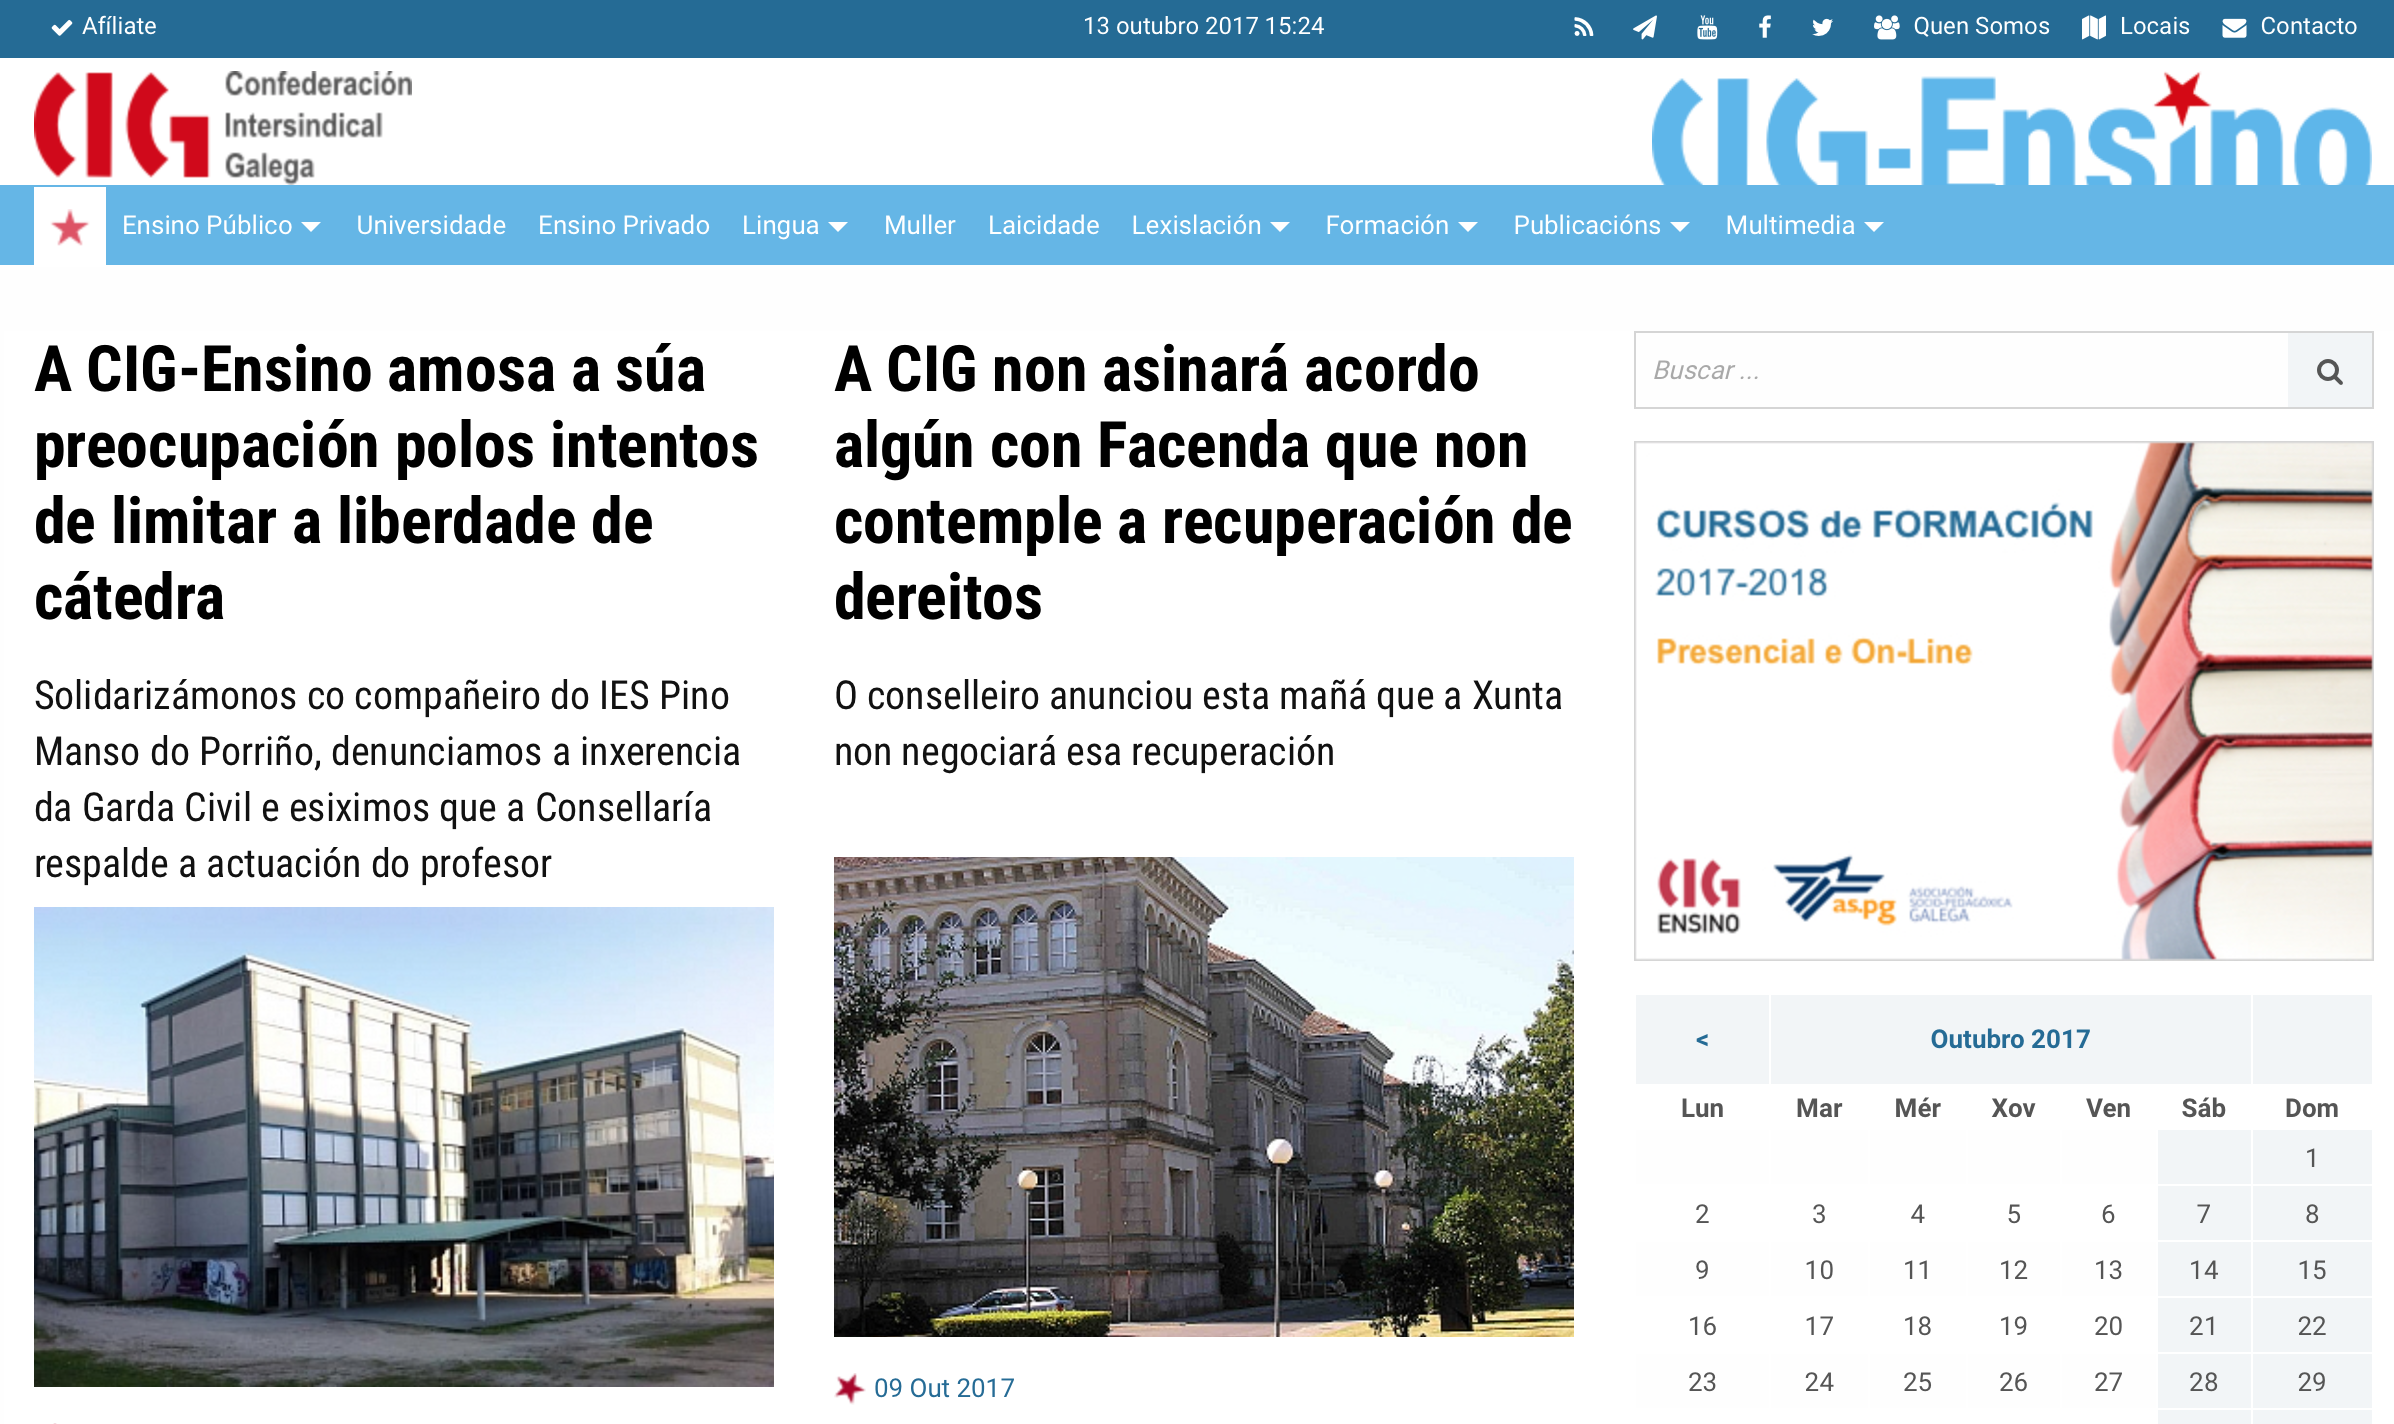This screenshot has height=1424, width=2394.
Task: Select day 5 in the calendar
Action: click(x=2013, y=1214)
